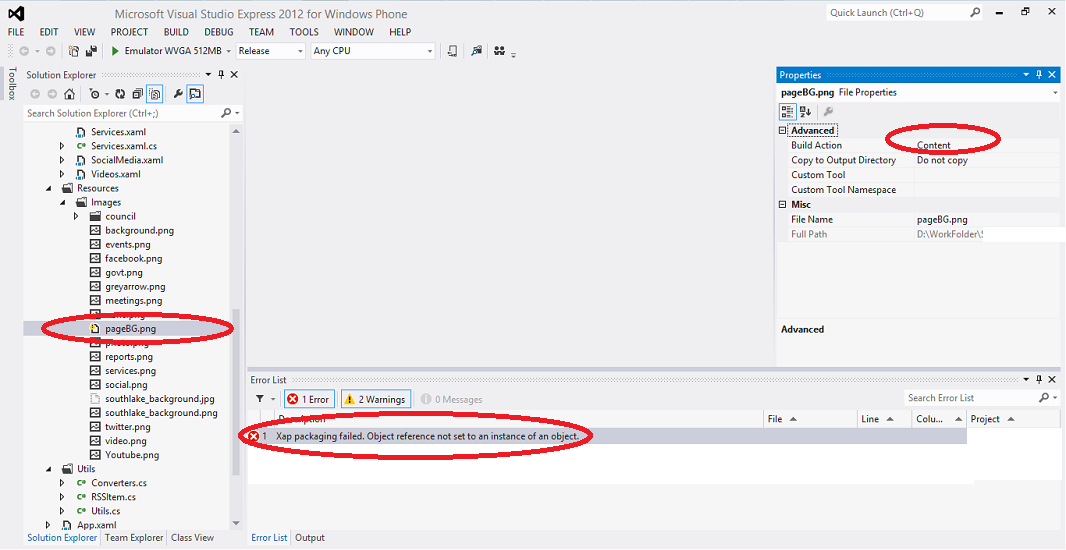Pin the Solution Explorer panel
The image size is (1066, 550).
pos(221,75)
